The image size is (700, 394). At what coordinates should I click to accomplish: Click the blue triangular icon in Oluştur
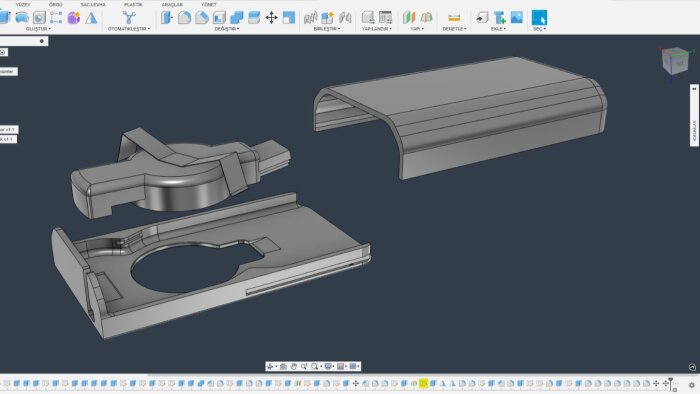pos(92,17)
